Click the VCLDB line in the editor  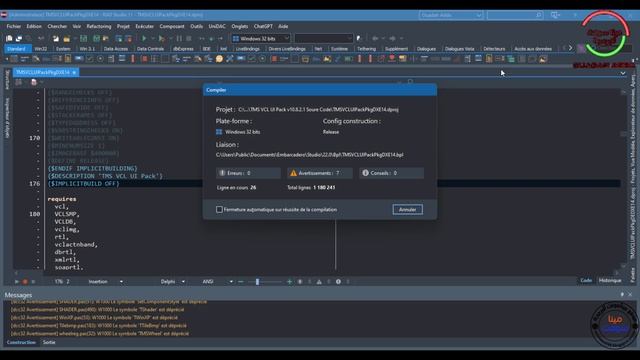point(65,222)
